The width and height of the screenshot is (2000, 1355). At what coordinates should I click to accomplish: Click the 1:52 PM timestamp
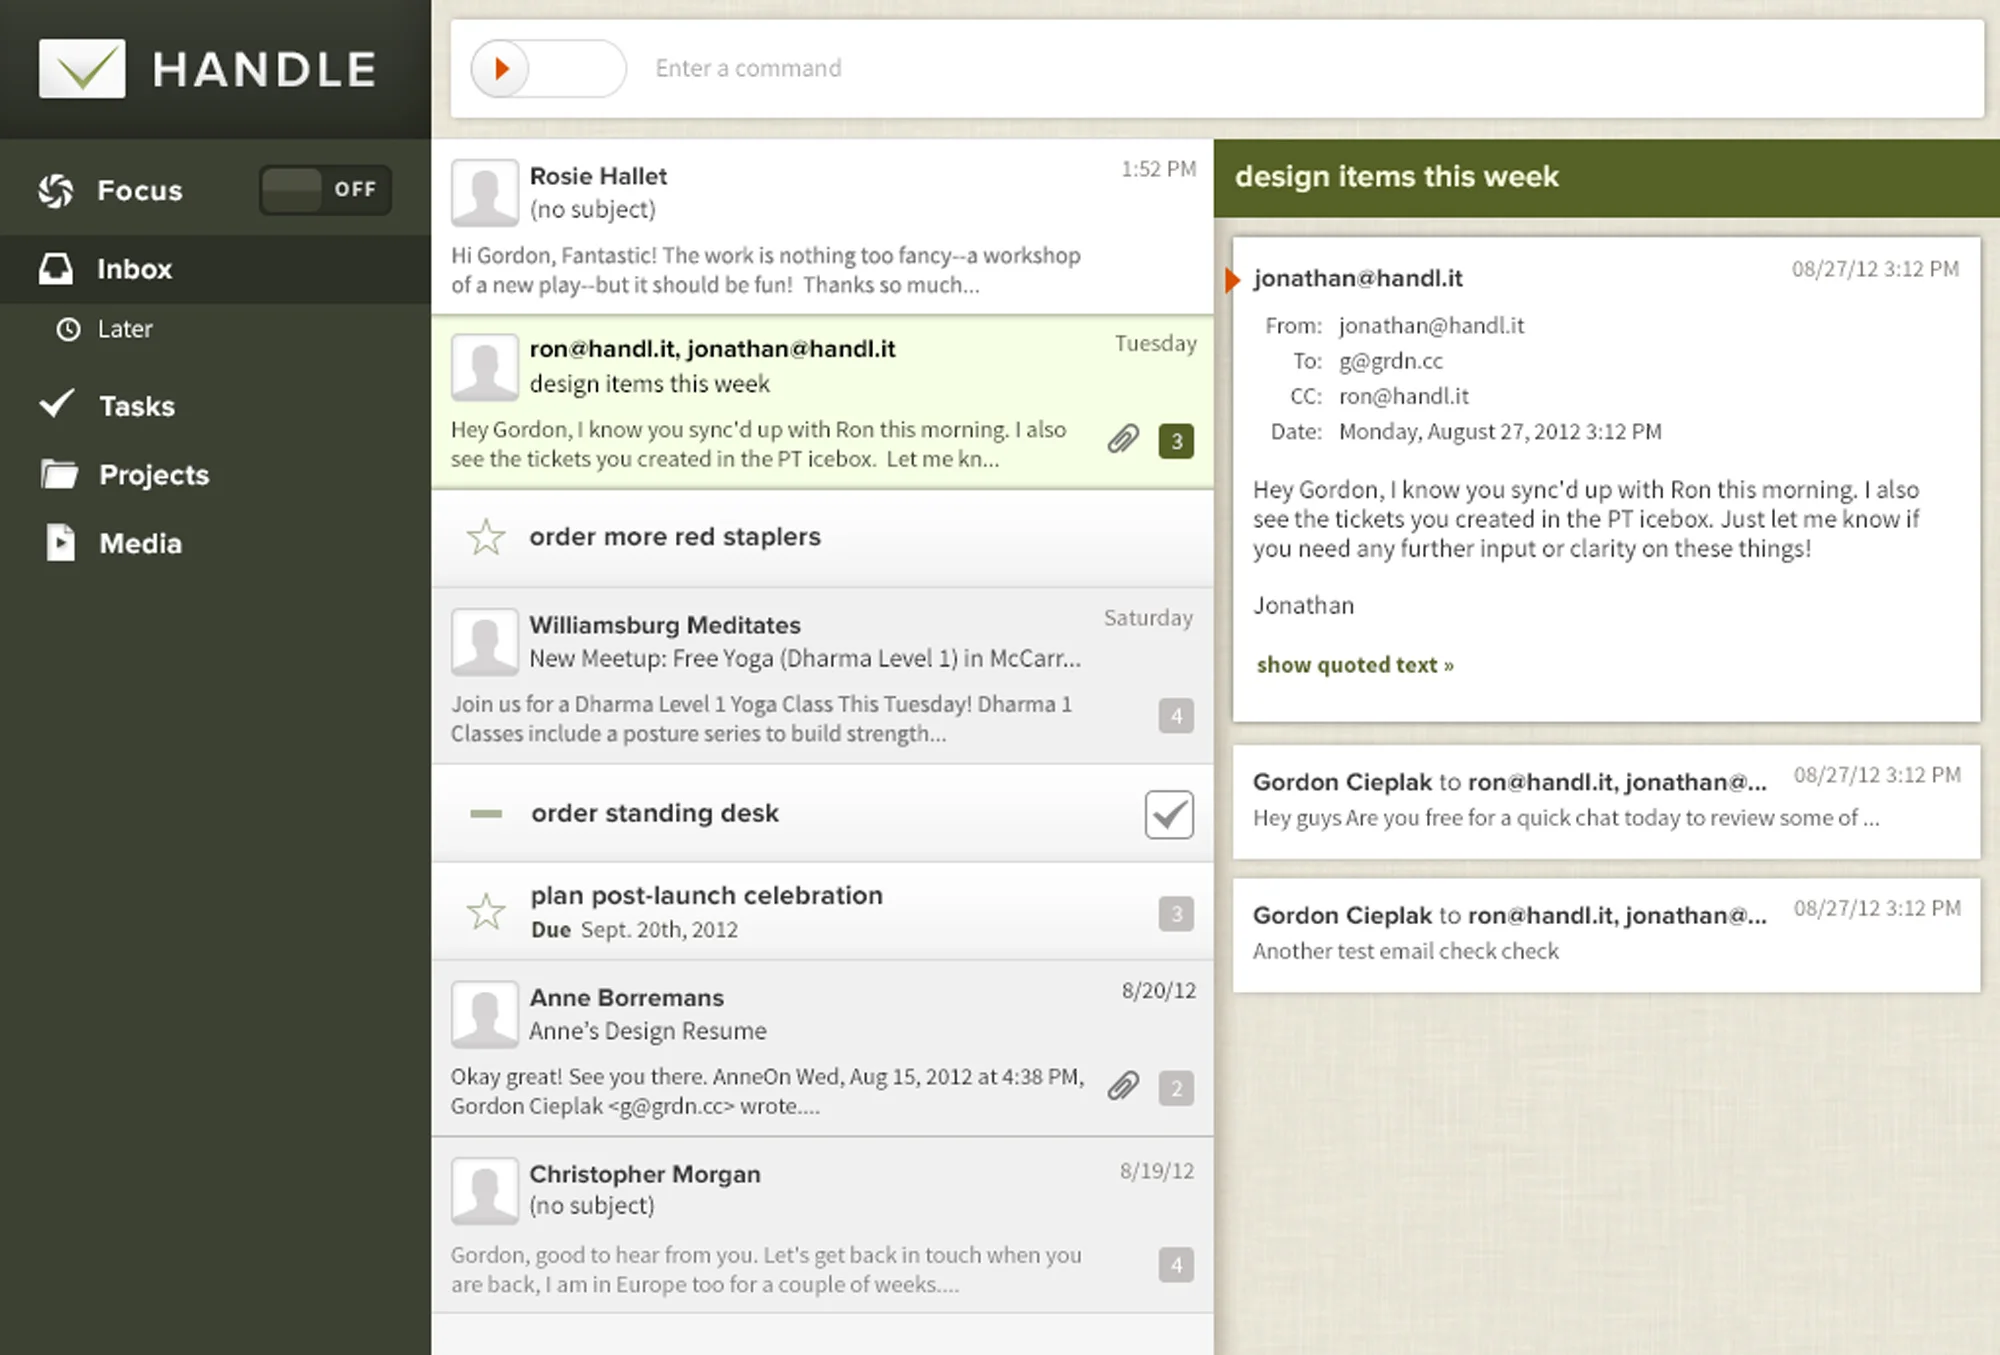click(1159, 169)
